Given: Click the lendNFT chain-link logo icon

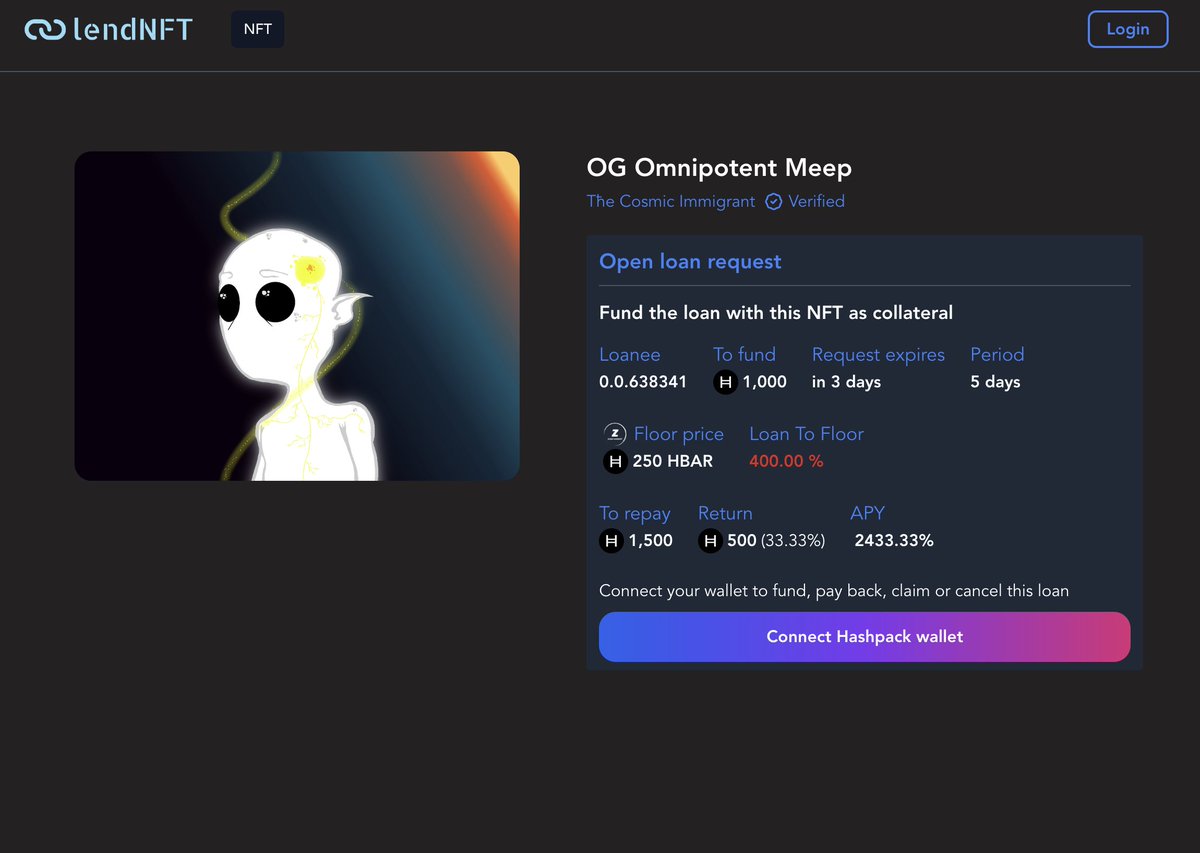Looking at the screenshot, I should (x=45, y=30).
